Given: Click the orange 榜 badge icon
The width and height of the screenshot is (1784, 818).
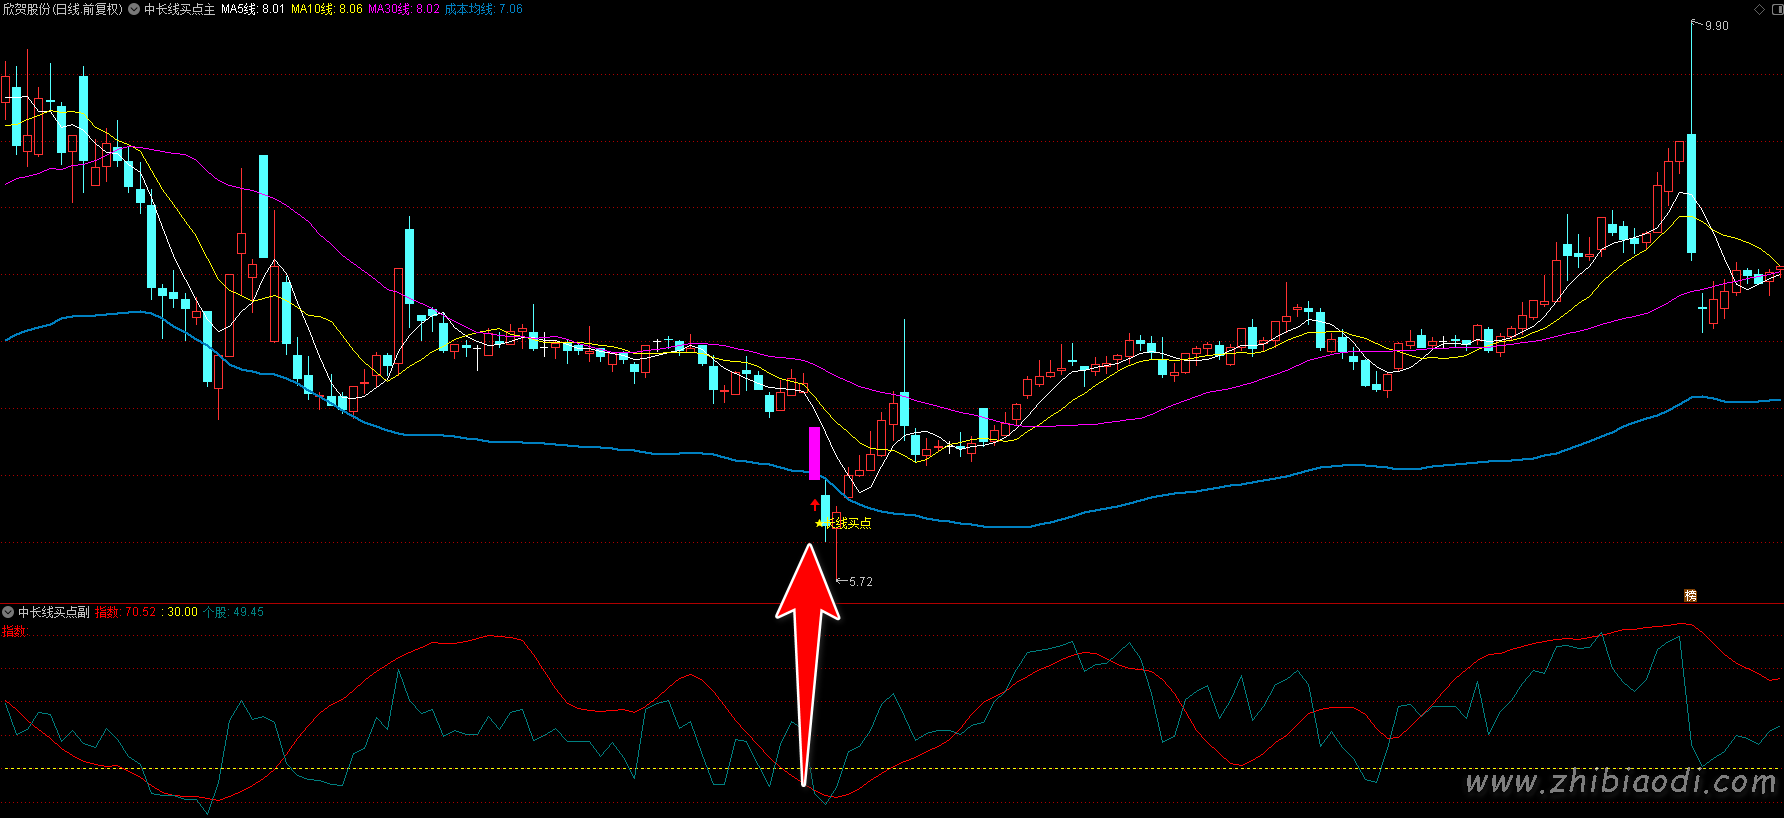Looking at the screenshot, I should point(1690,595).
